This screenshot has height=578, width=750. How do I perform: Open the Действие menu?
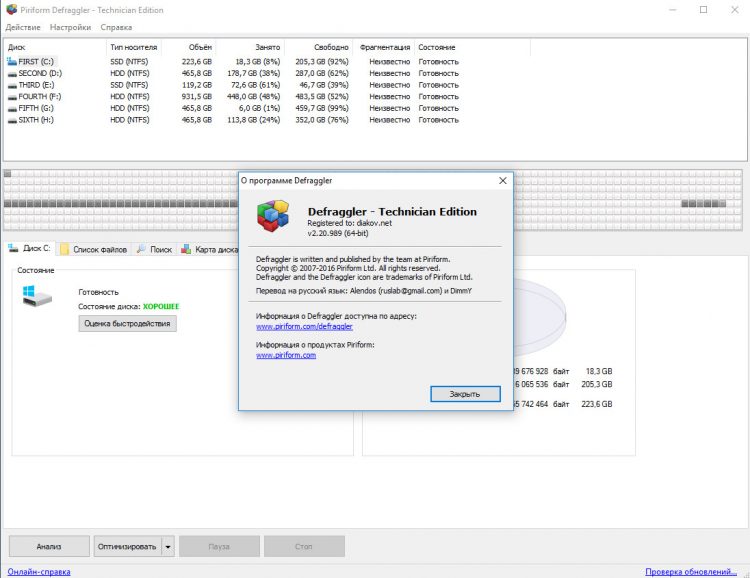[x=23, y=27]
